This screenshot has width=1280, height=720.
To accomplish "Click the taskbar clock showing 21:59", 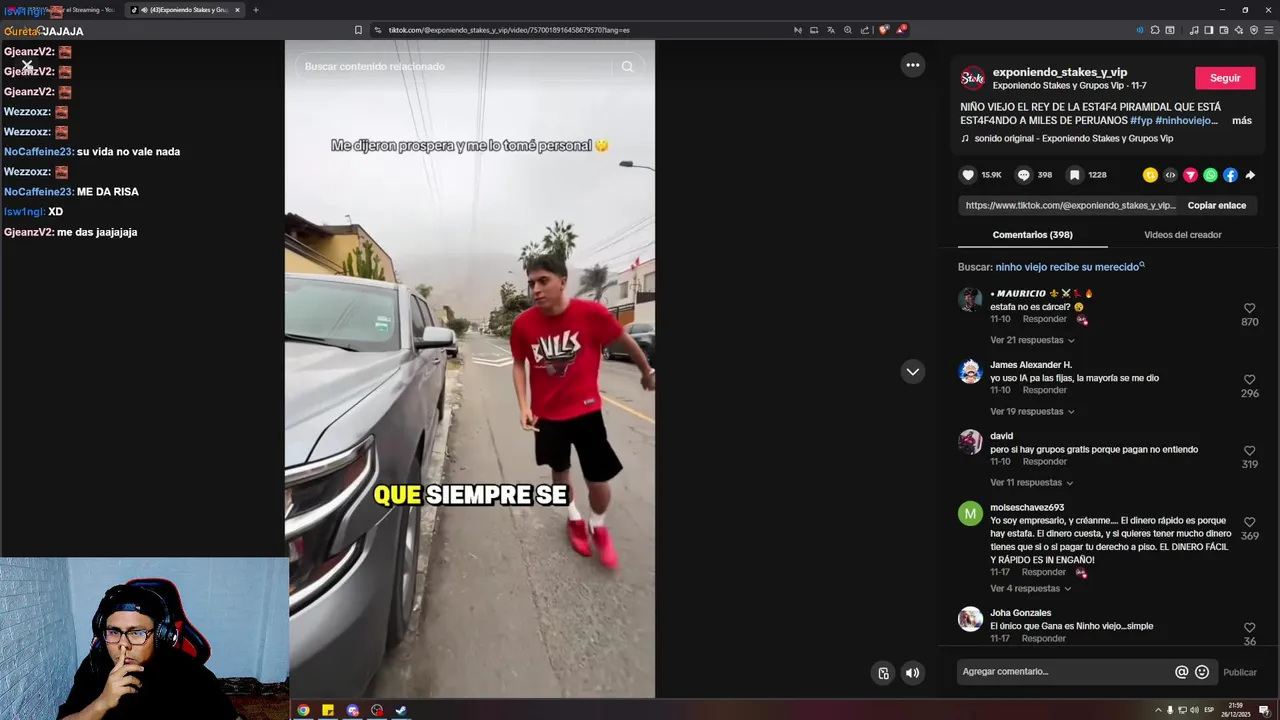I will tap(1236, 710).
